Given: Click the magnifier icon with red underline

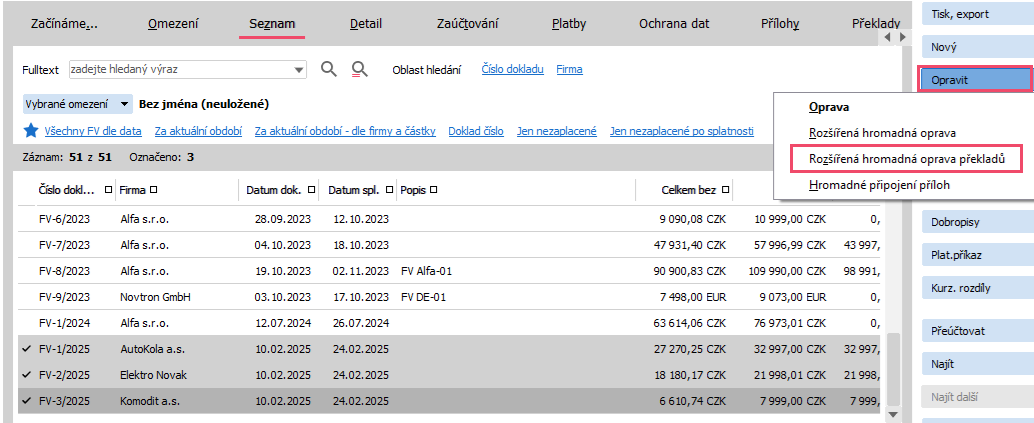Looking at the screenshot, I should tap(360, 69).
